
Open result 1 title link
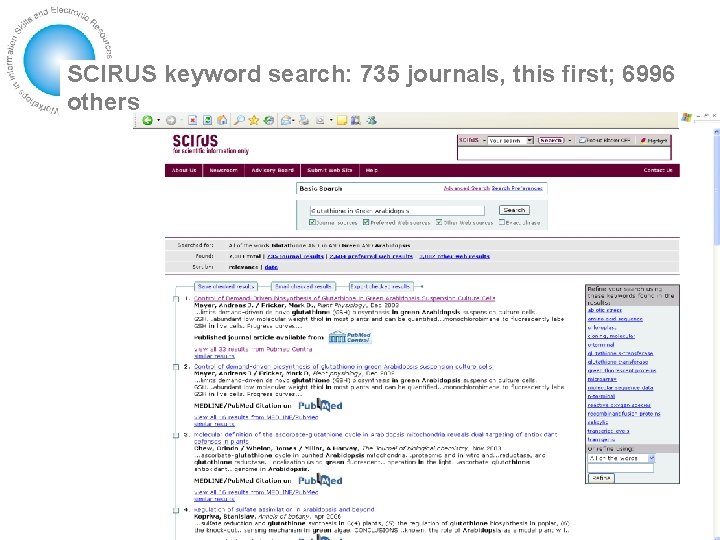pos(344,298)
